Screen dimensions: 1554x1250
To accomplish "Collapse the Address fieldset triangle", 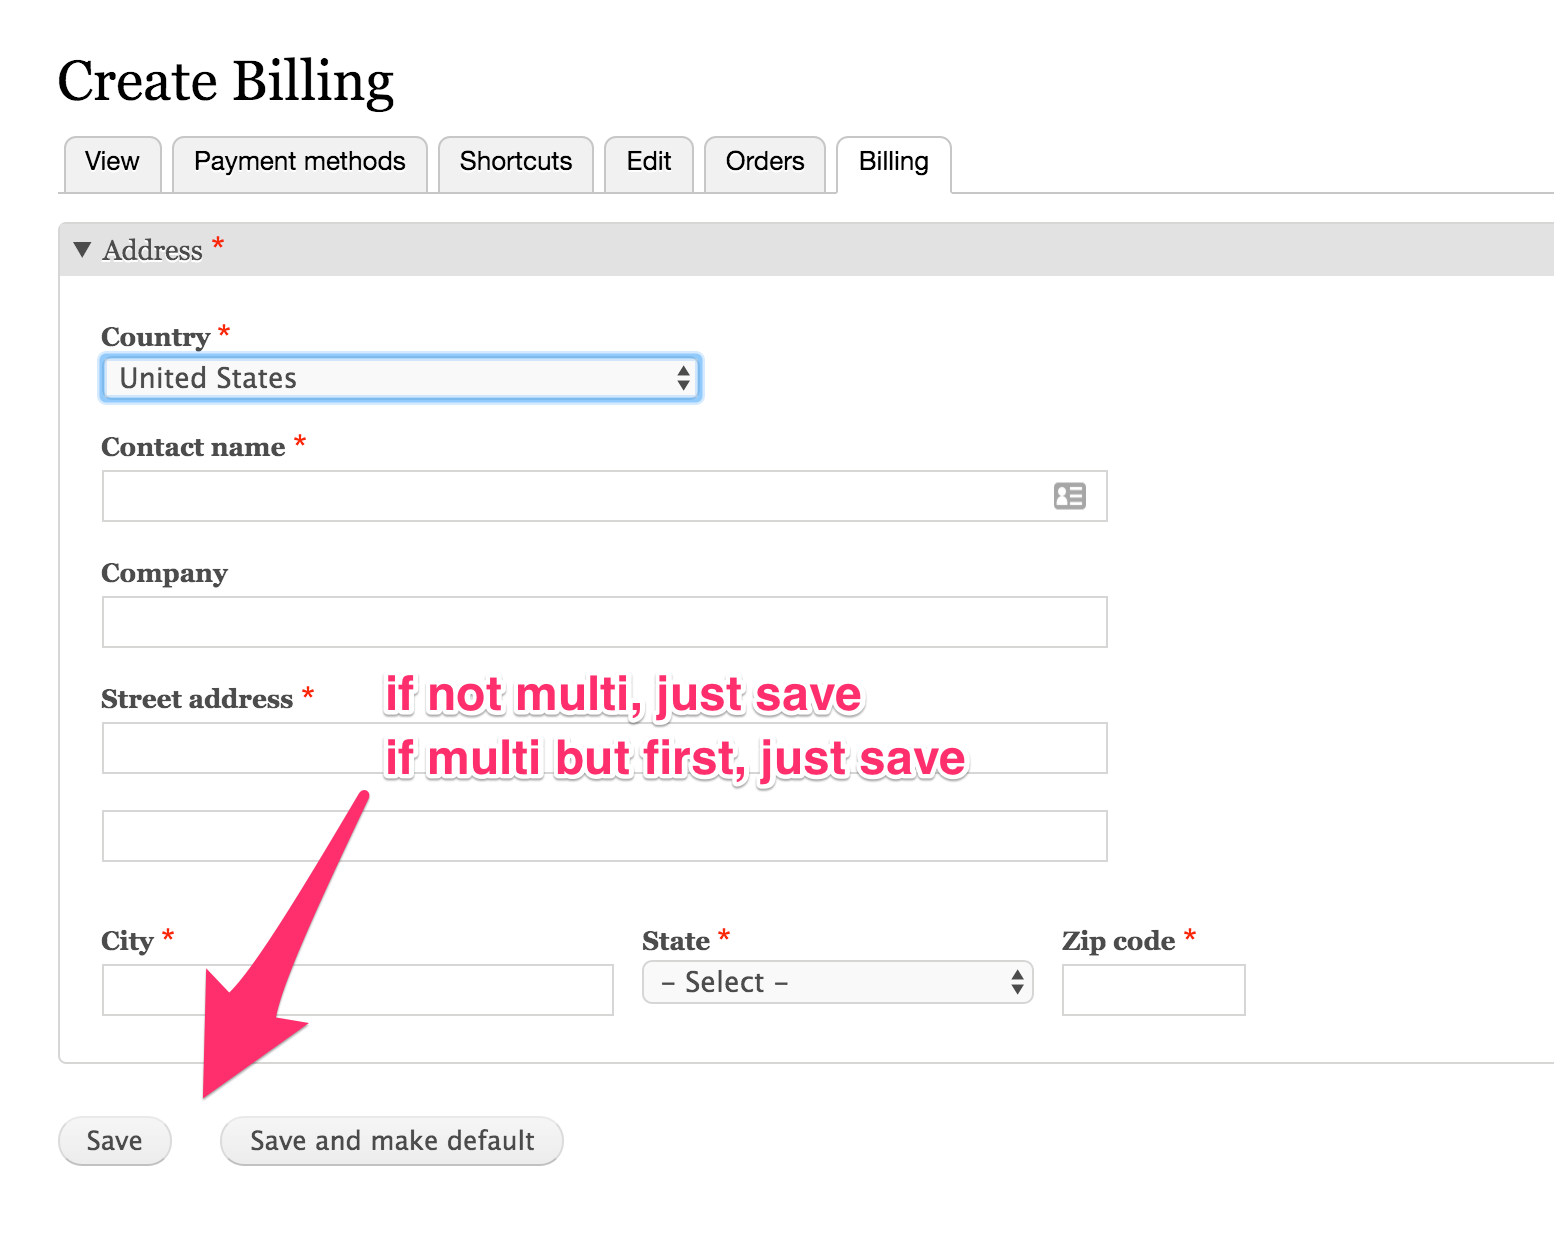I will click(x=83, y=249).
